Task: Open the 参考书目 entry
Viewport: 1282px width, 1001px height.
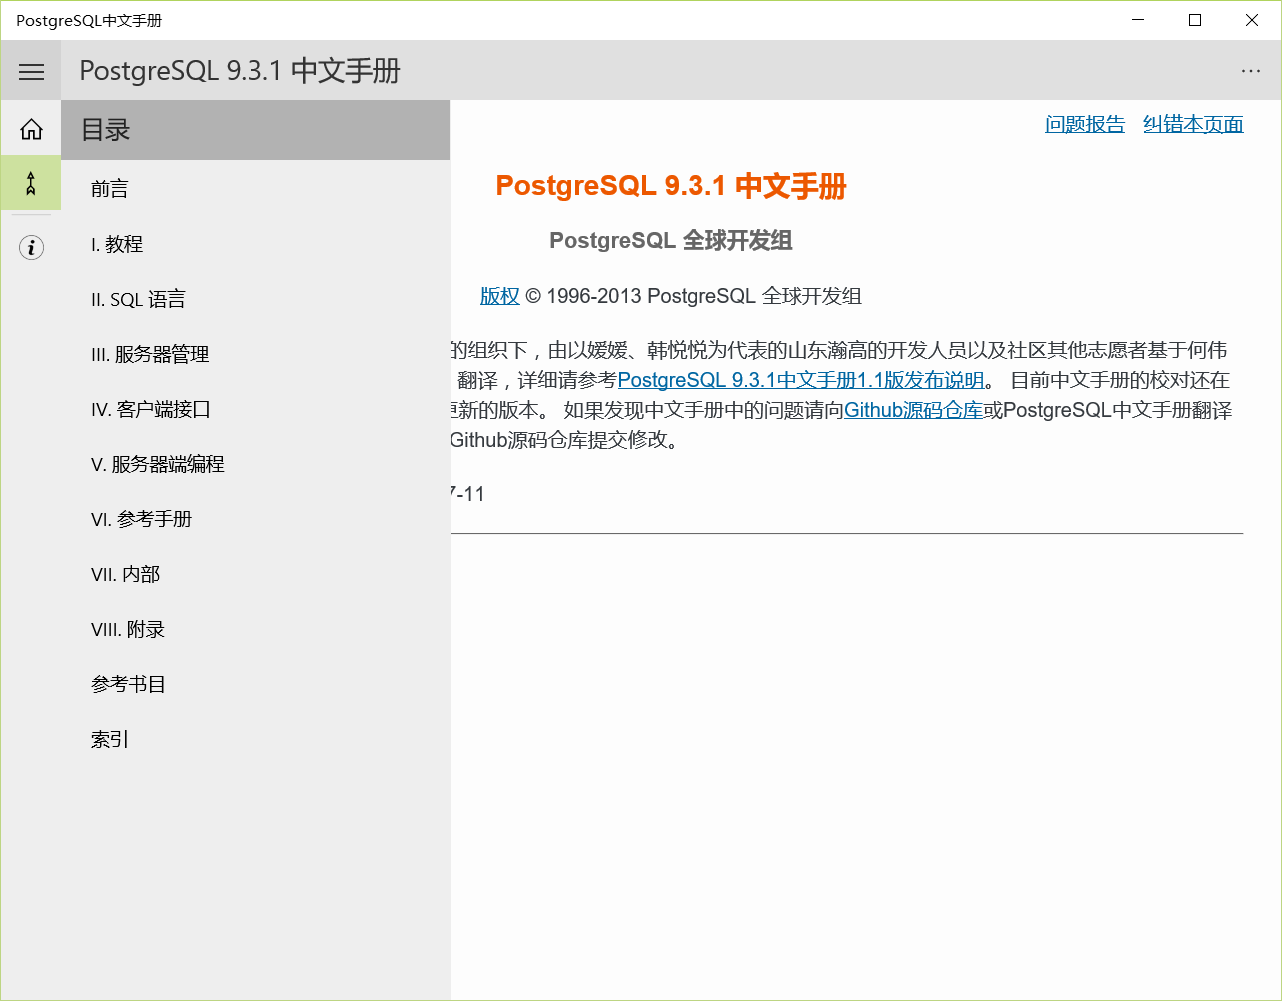Action: (x=256, y=684)
